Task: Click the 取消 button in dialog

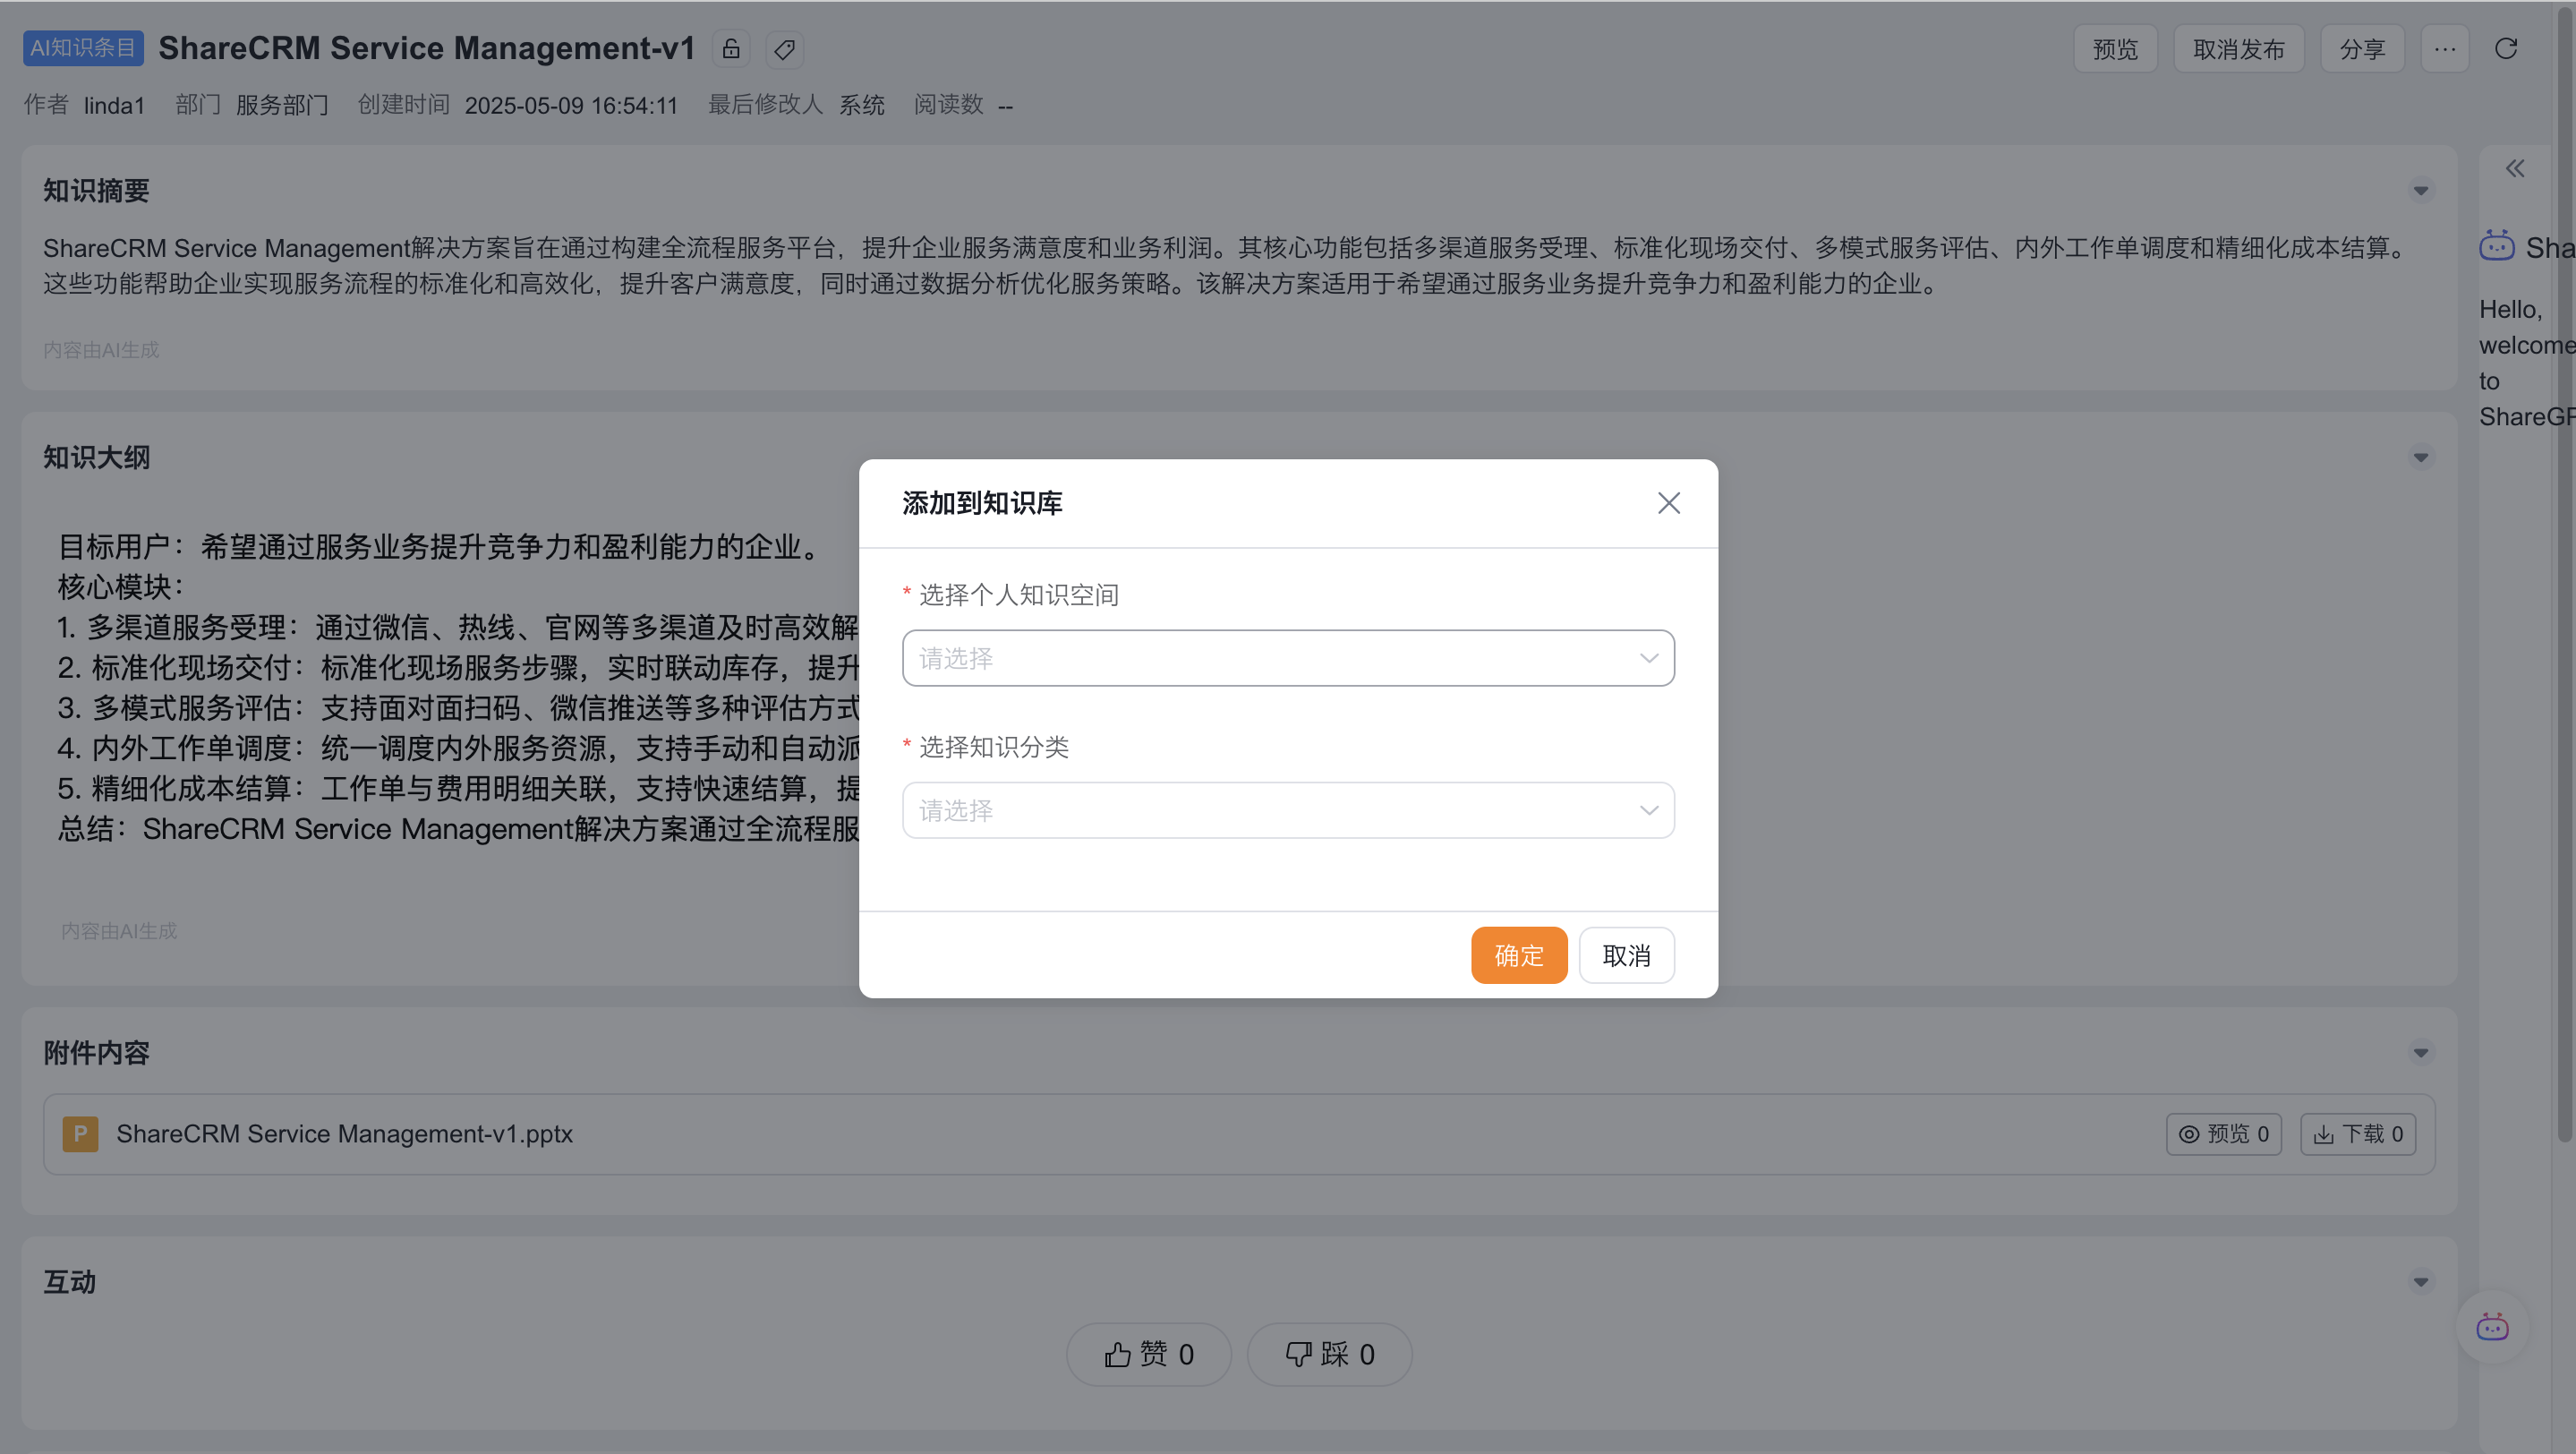Action: point(1626,955)
